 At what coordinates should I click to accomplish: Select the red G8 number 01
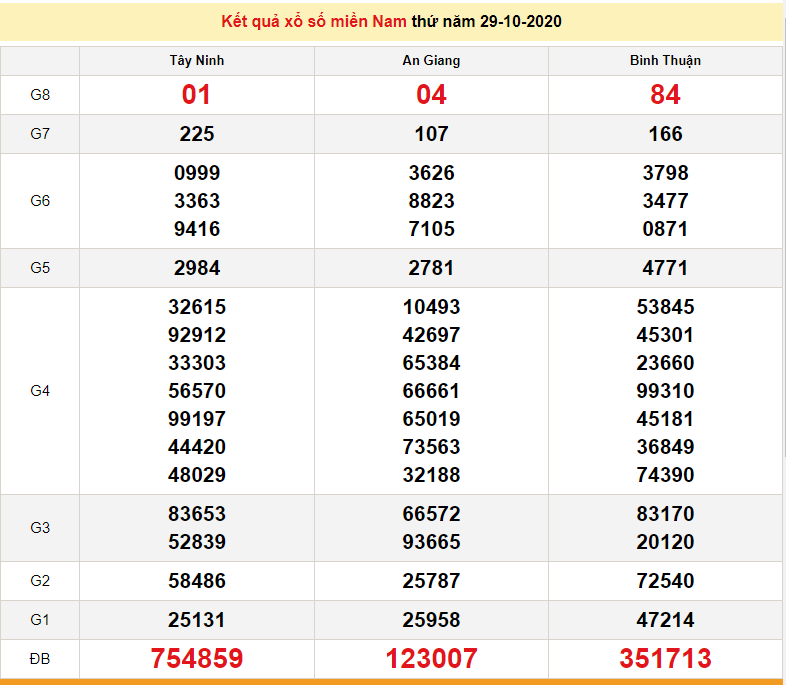(x=196, y=95)
